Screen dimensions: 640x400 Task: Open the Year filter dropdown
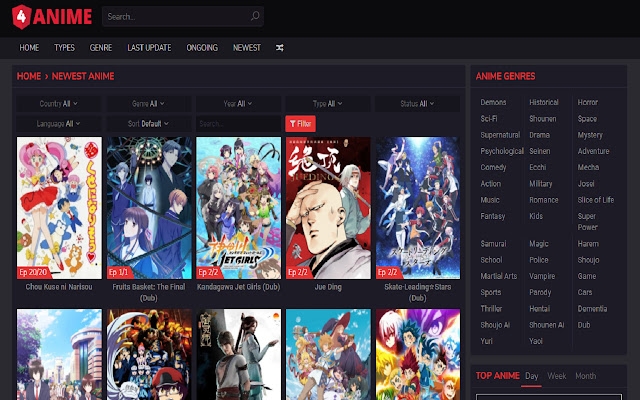pos(238,104)
